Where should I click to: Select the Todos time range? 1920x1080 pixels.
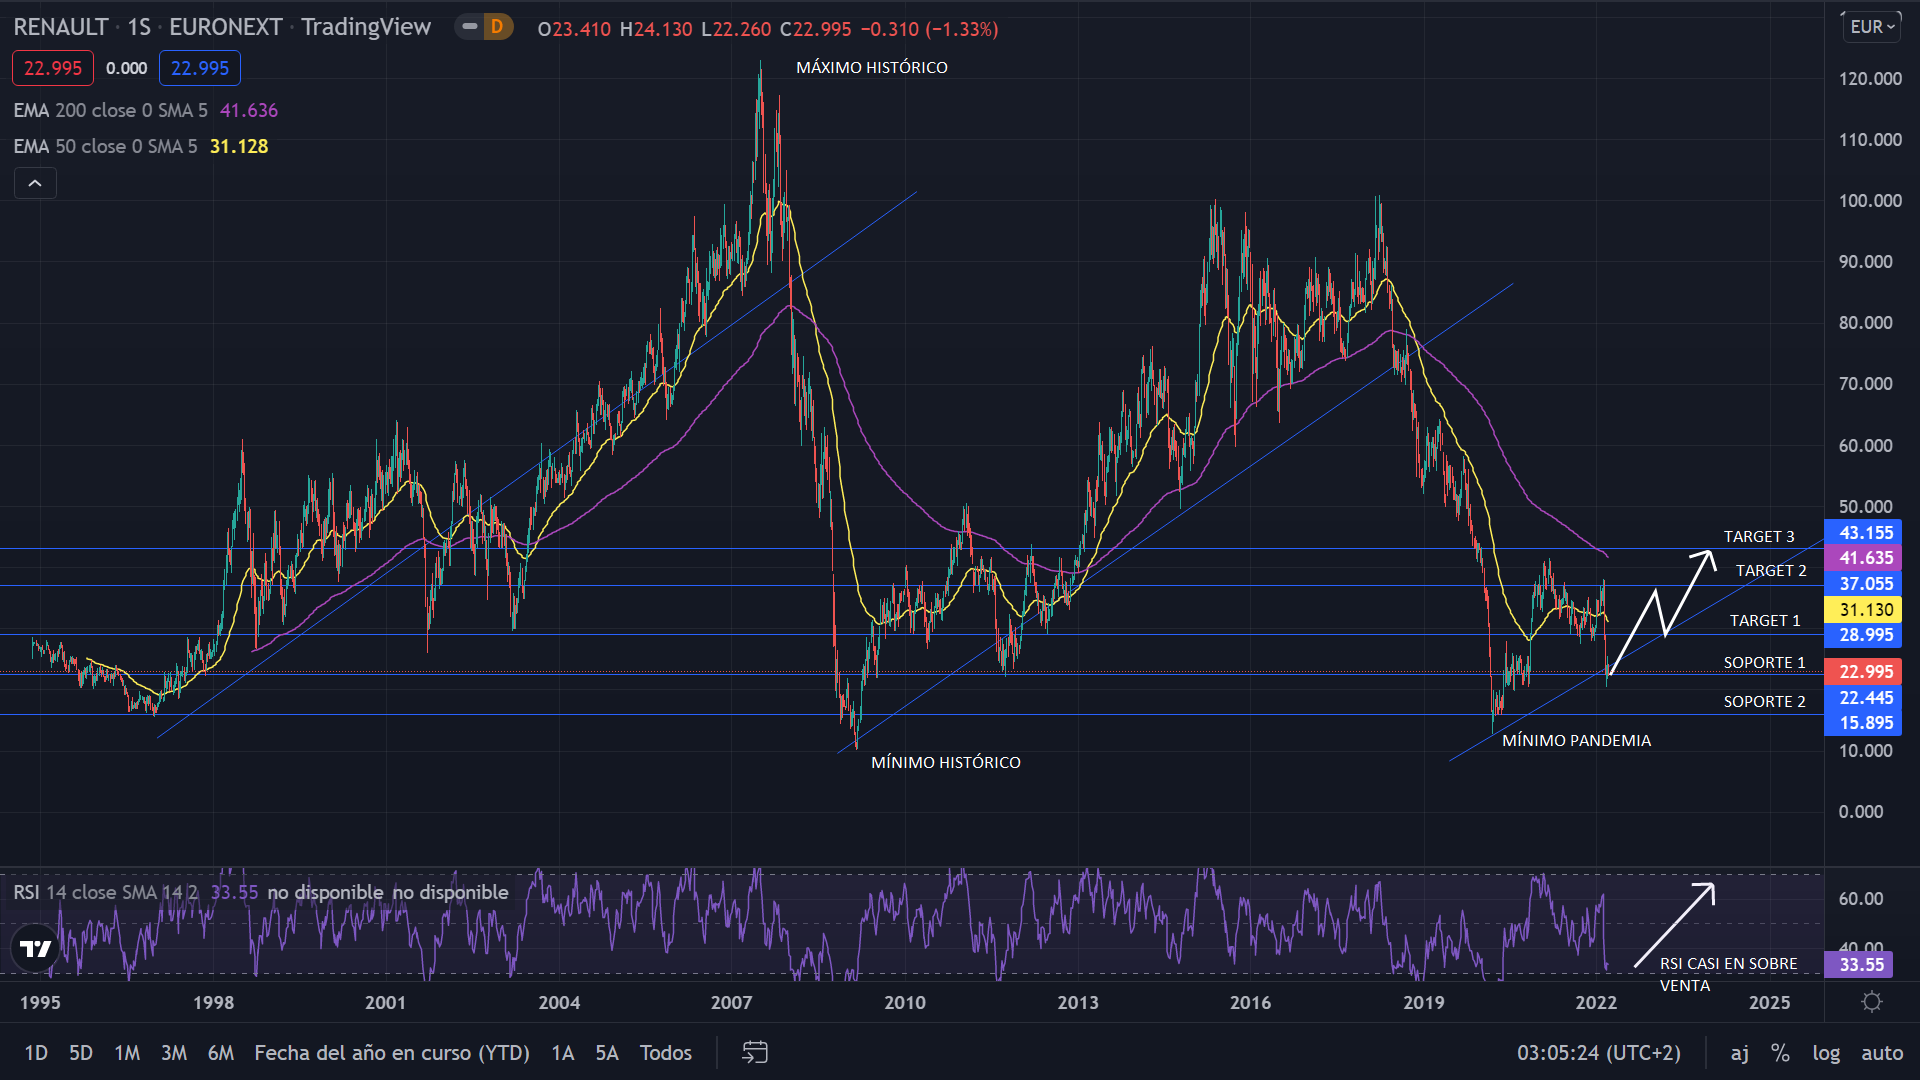click(666, 1052)
